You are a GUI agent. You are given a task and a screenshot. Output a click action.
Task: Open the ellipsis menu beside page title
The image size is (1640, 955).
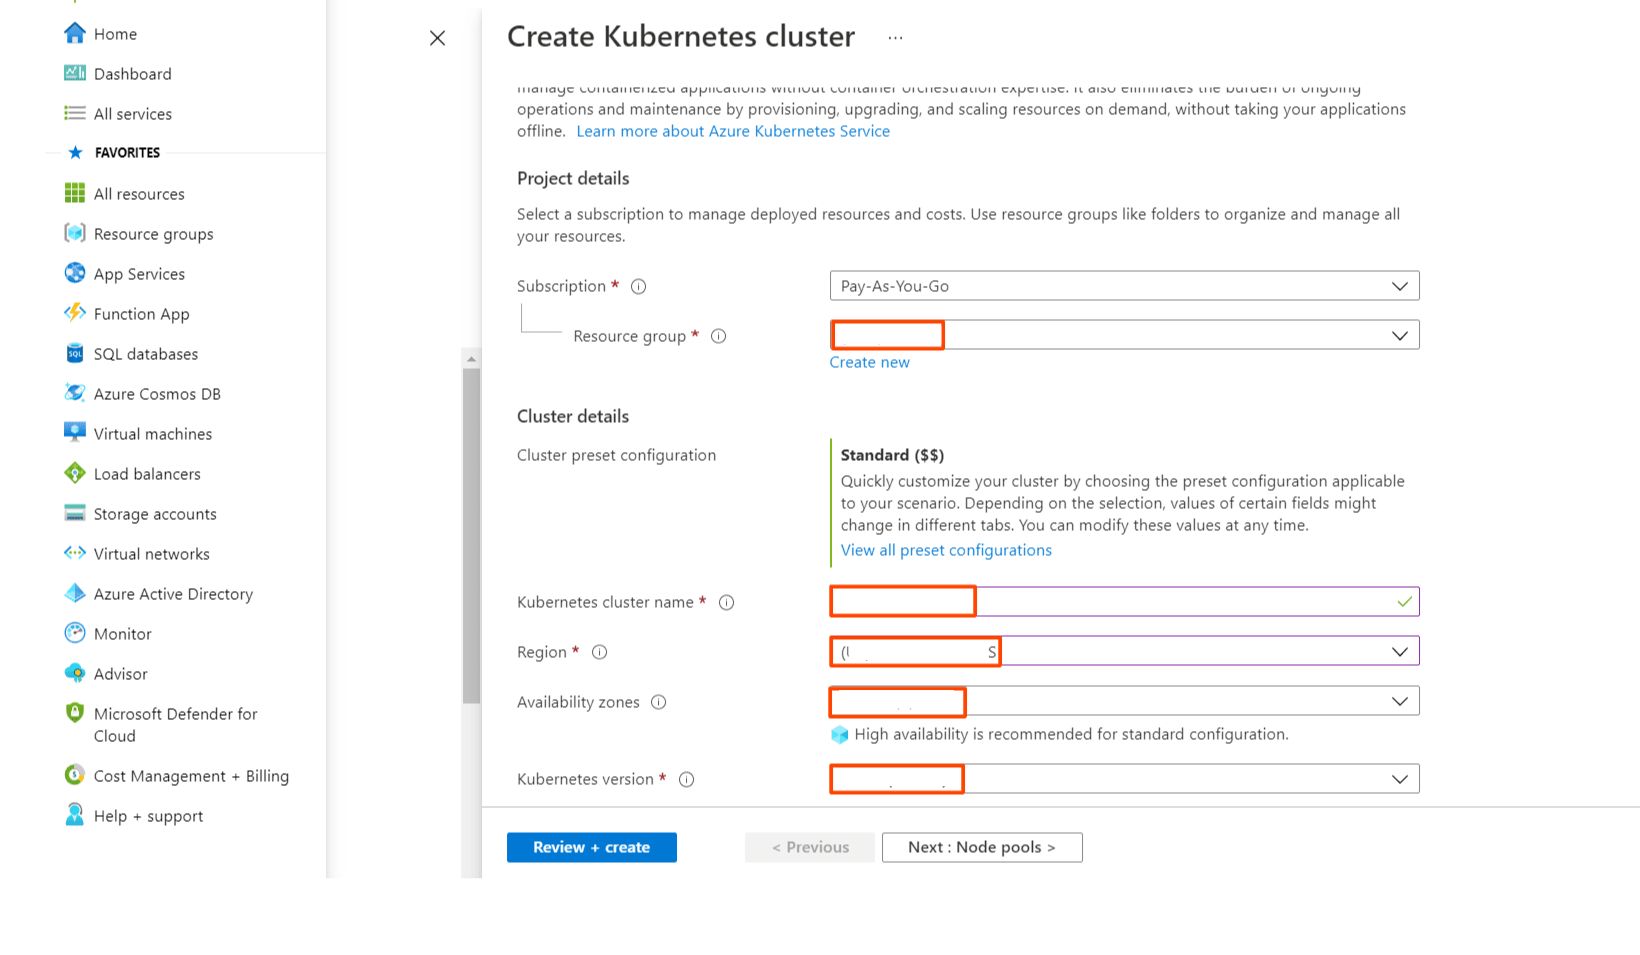tap(895, 38)
